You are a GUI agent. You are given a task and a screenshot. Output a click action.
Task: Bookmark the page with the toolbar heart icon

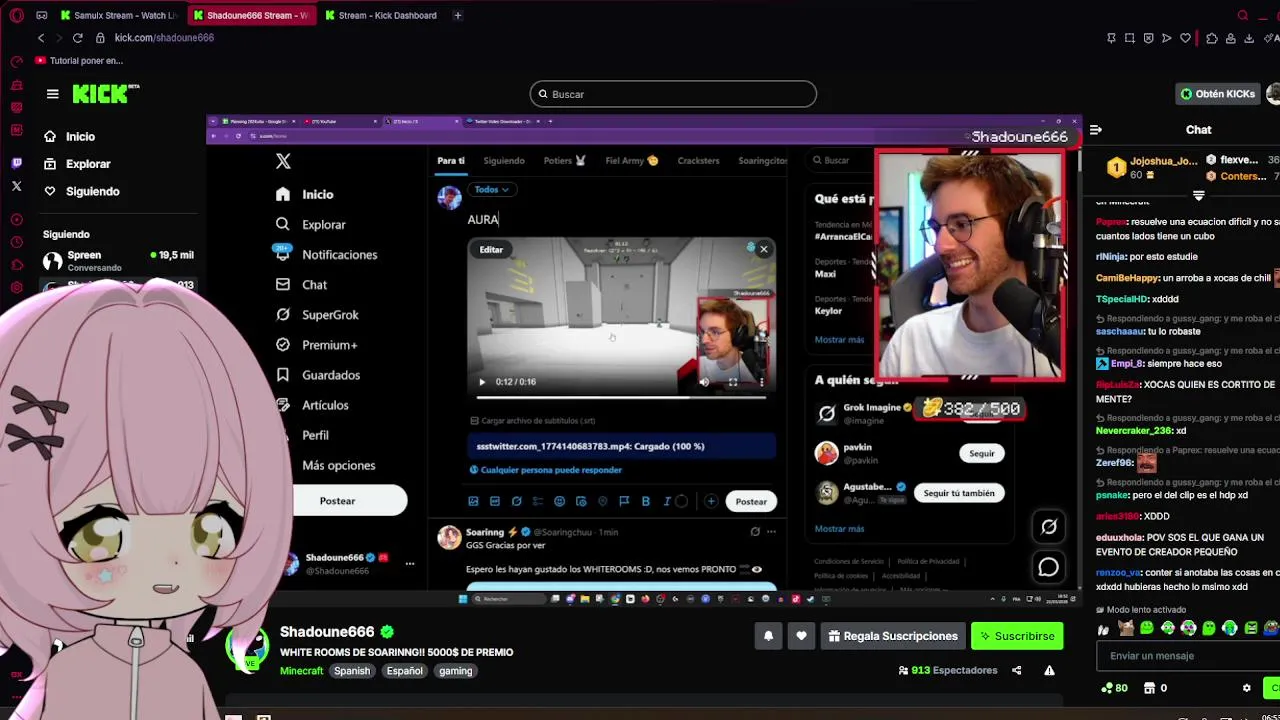[x=1186, y=38]
